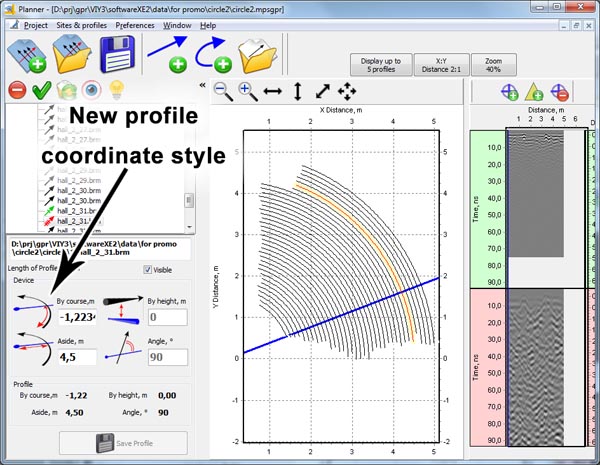Click horizontal stretch arrow icon
This screenshot has height=465, width=600.
tap(273, 91)
